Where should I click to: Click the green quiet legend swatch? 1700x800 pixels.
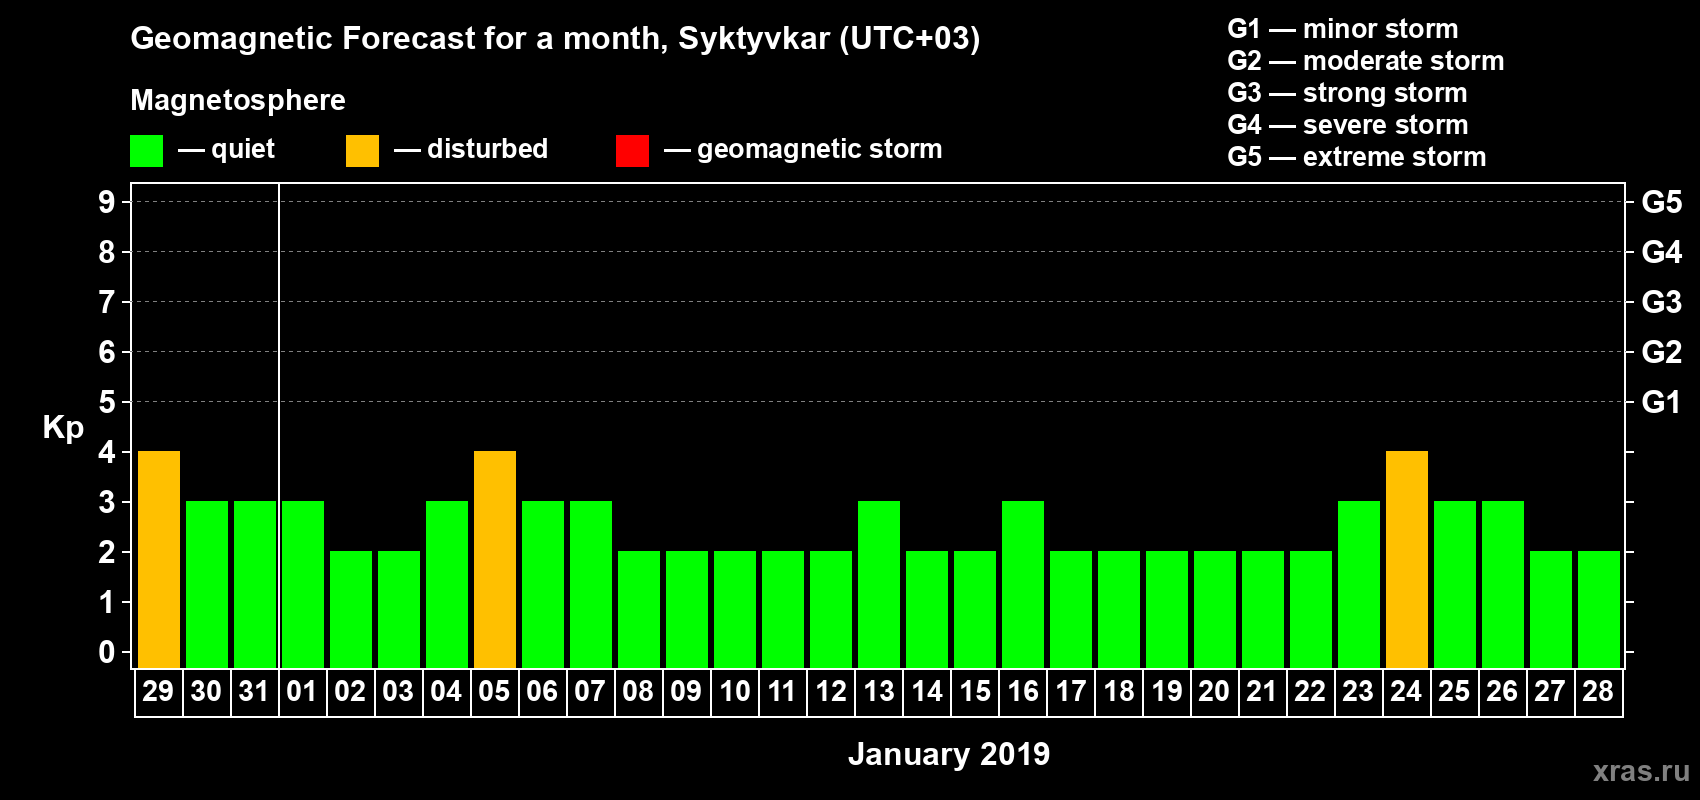(146, 151)
